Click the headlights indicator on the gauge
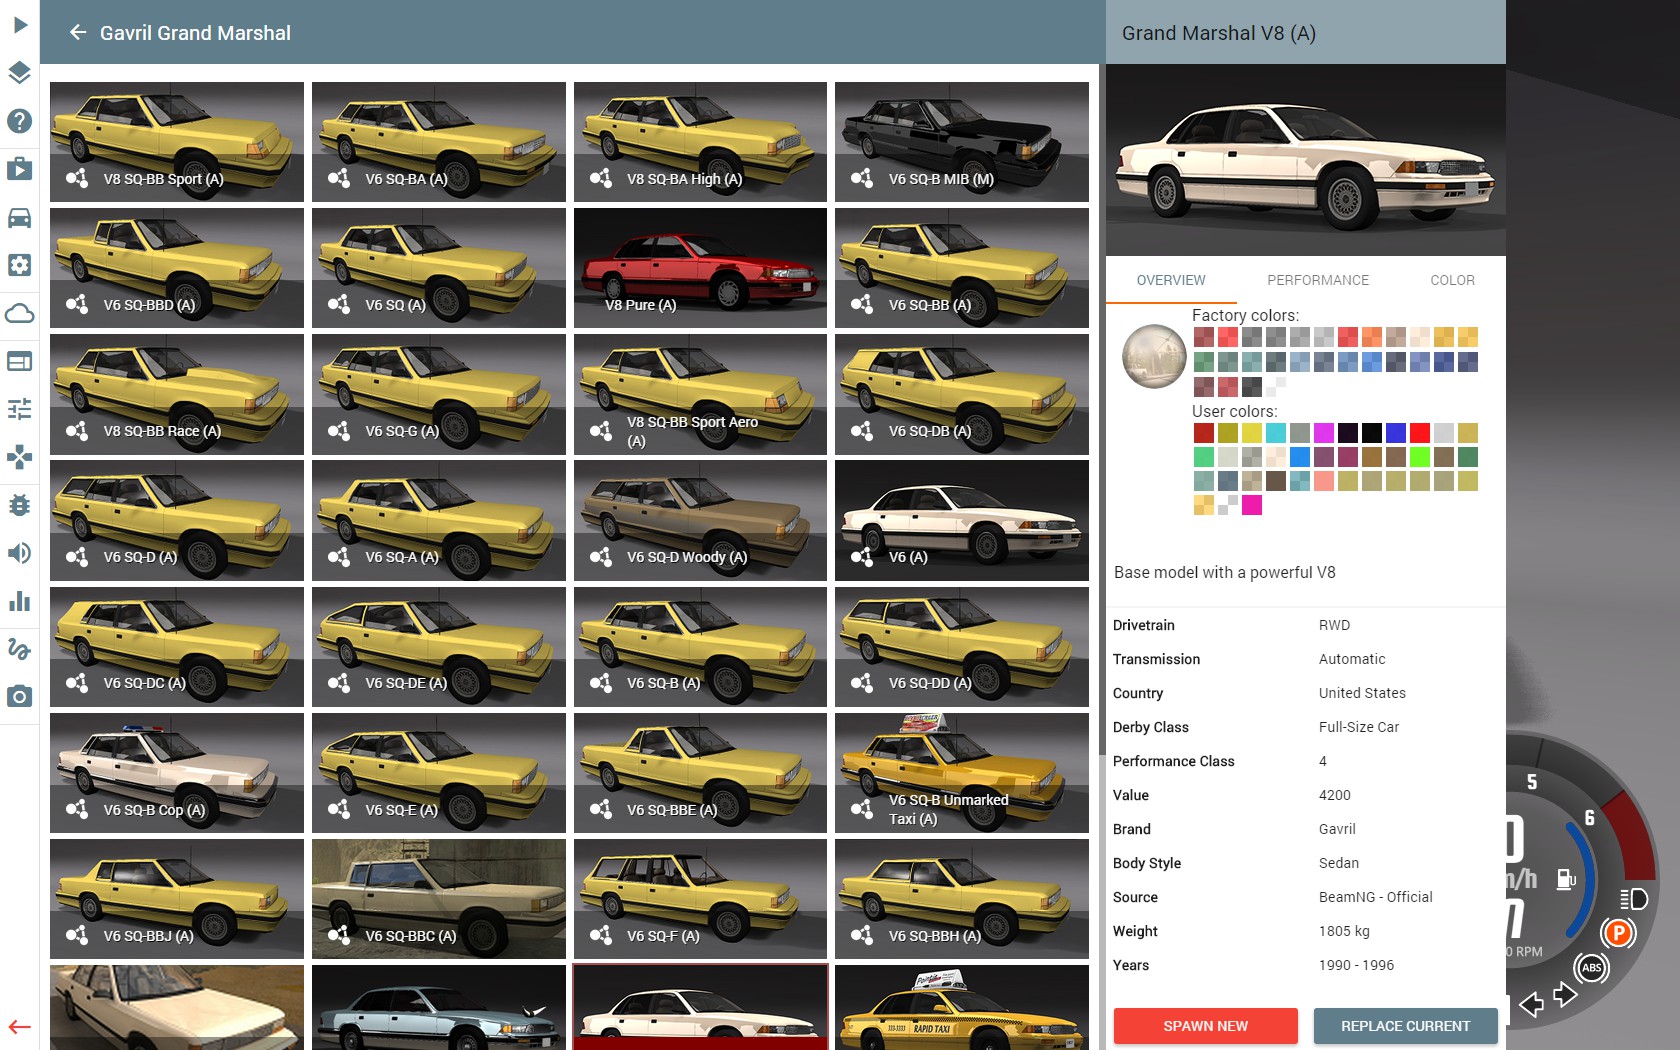This screenshot has width=1680, height=1050. tap(1634, 899)
